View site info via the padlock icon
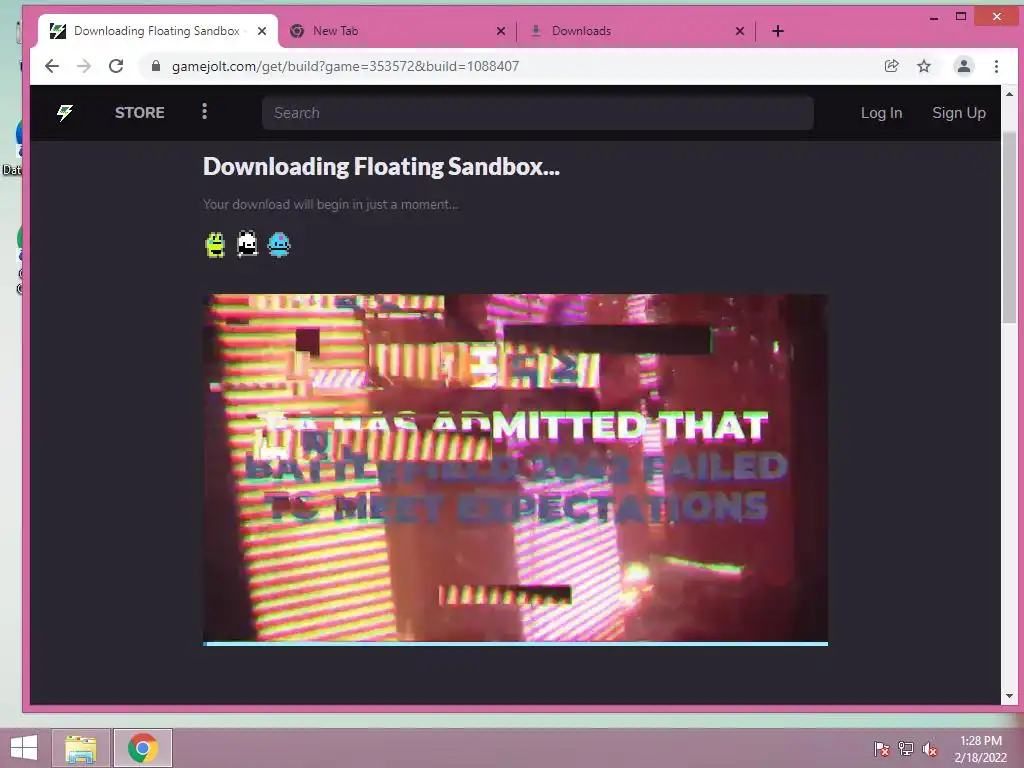The width and height of the screenshot is (1024, 768). point(155,66)
